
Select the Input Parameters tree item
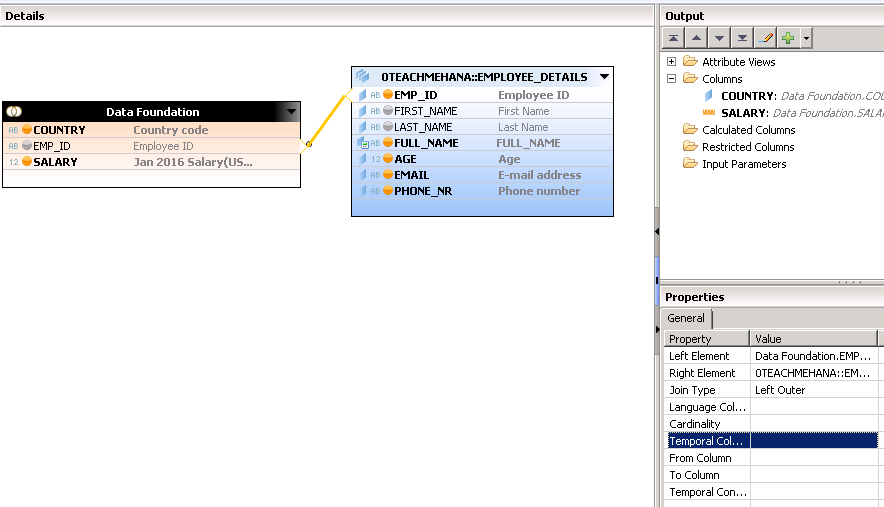coord(744,164)
